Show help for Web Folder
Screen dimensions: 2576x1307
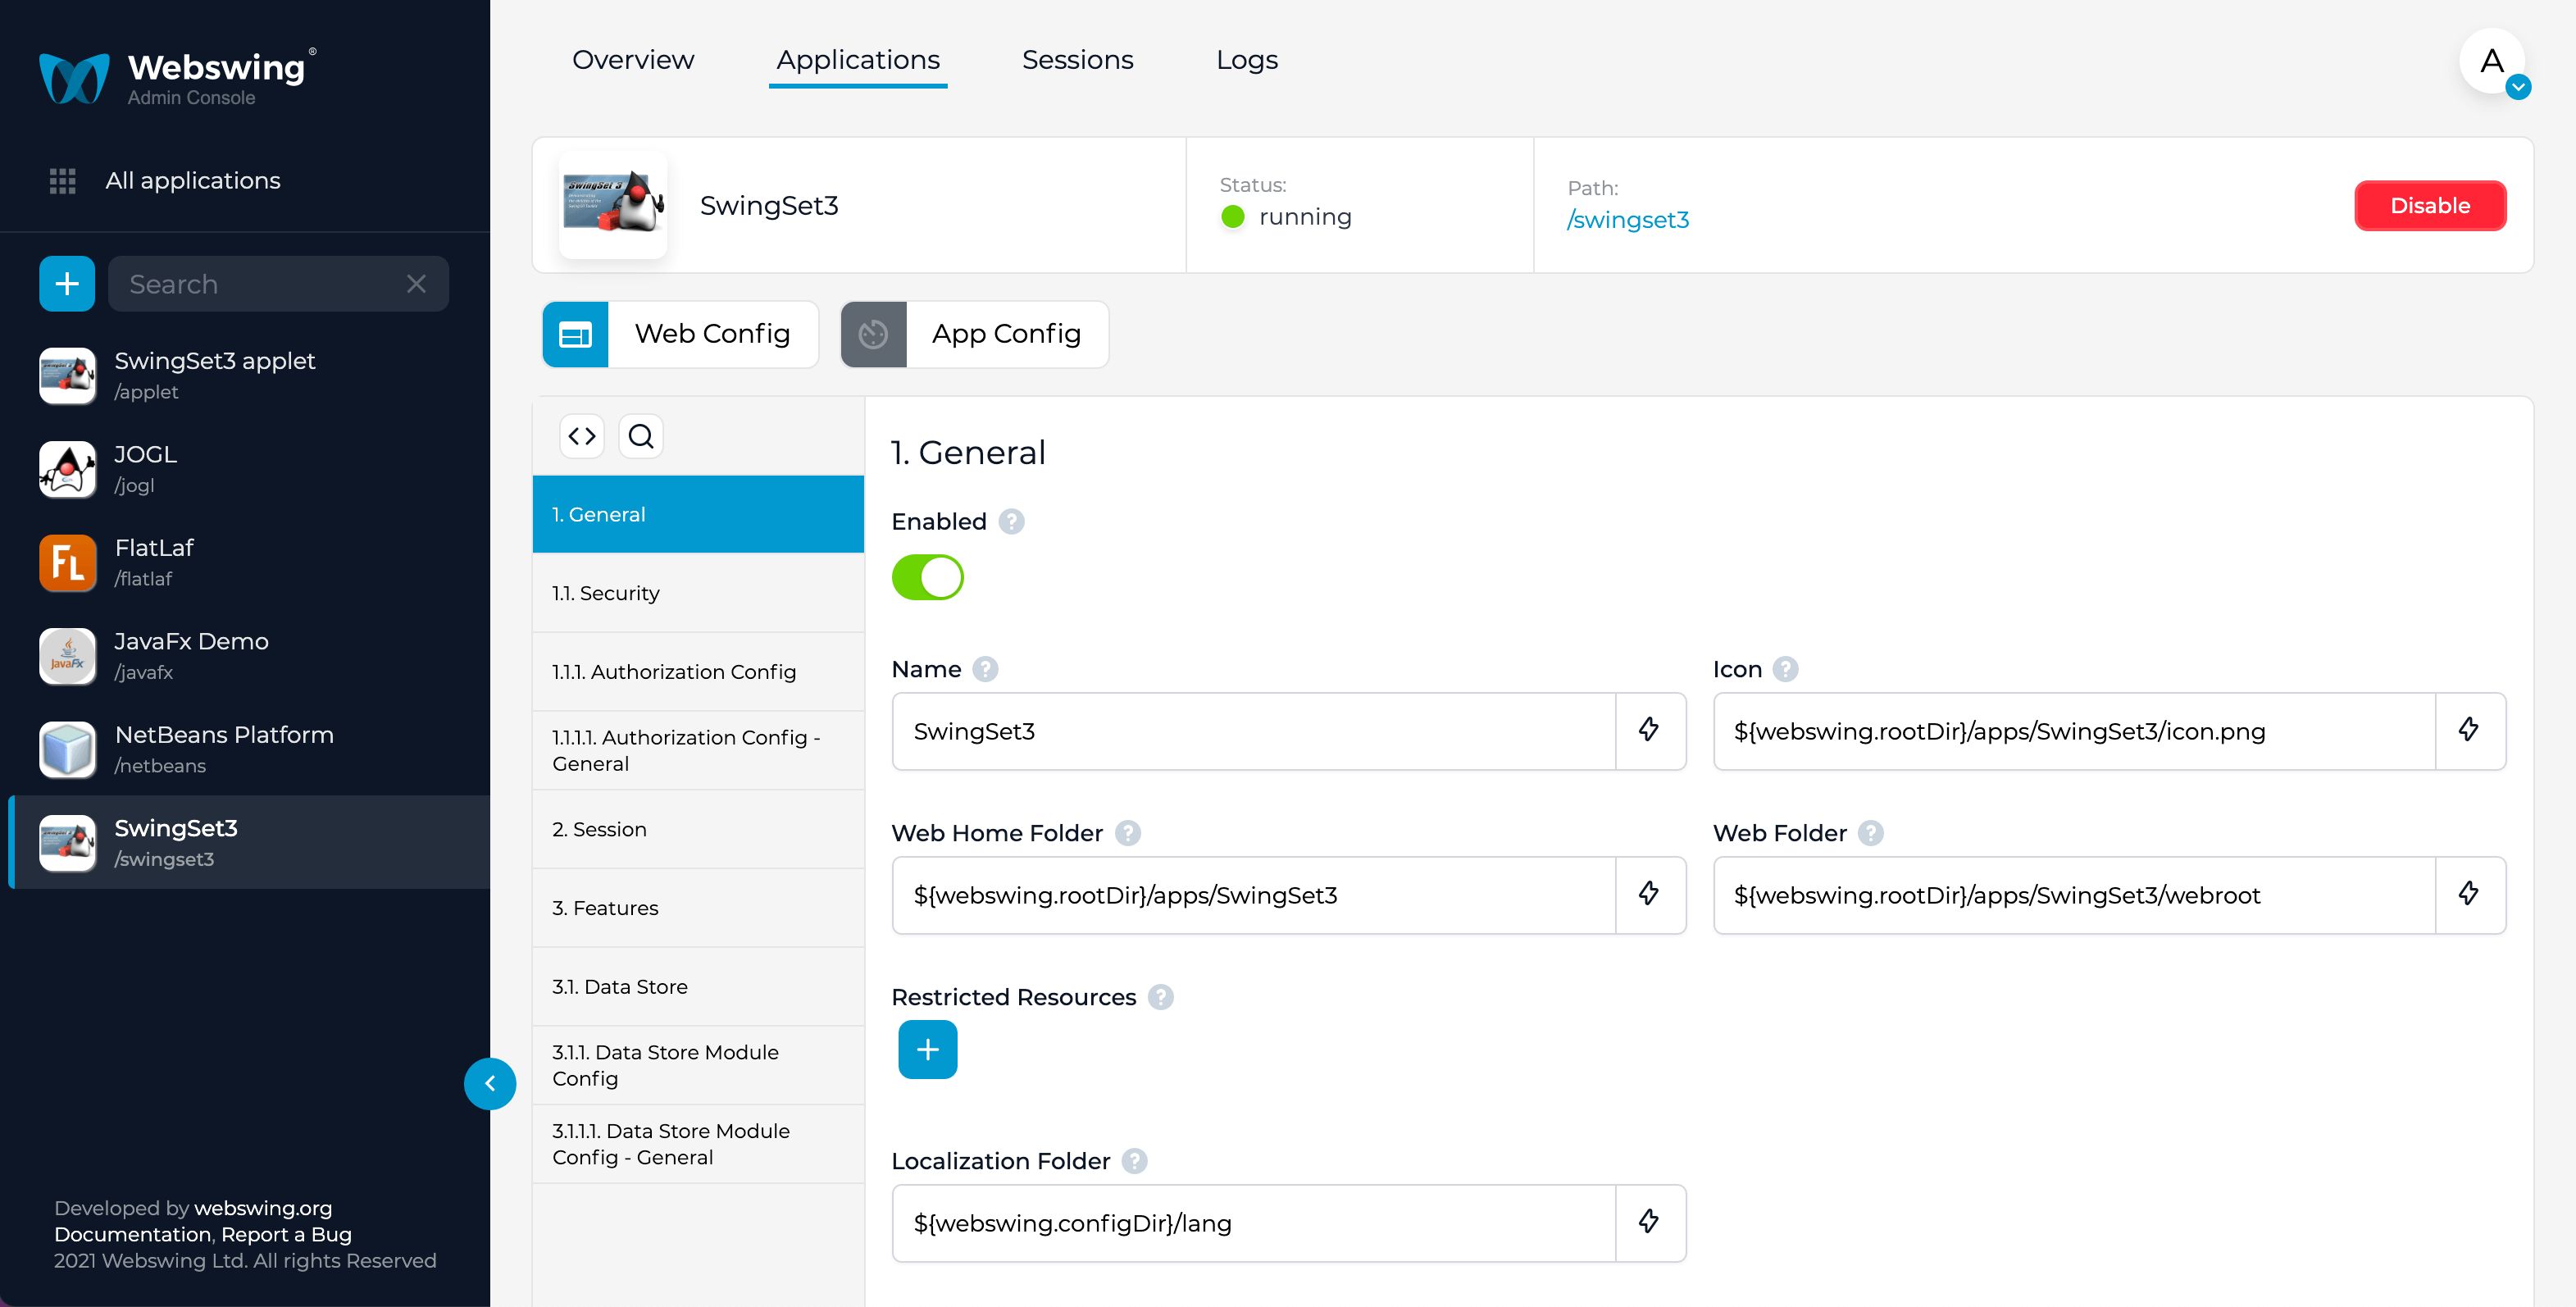click(1871, 833)
